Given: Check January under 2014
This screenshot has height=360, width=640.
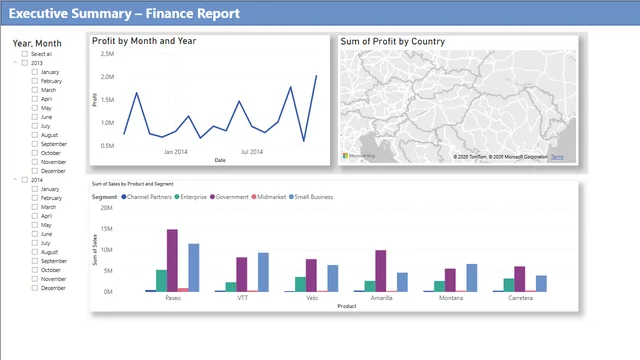Looking at the screenshot, I should (35, 189).
